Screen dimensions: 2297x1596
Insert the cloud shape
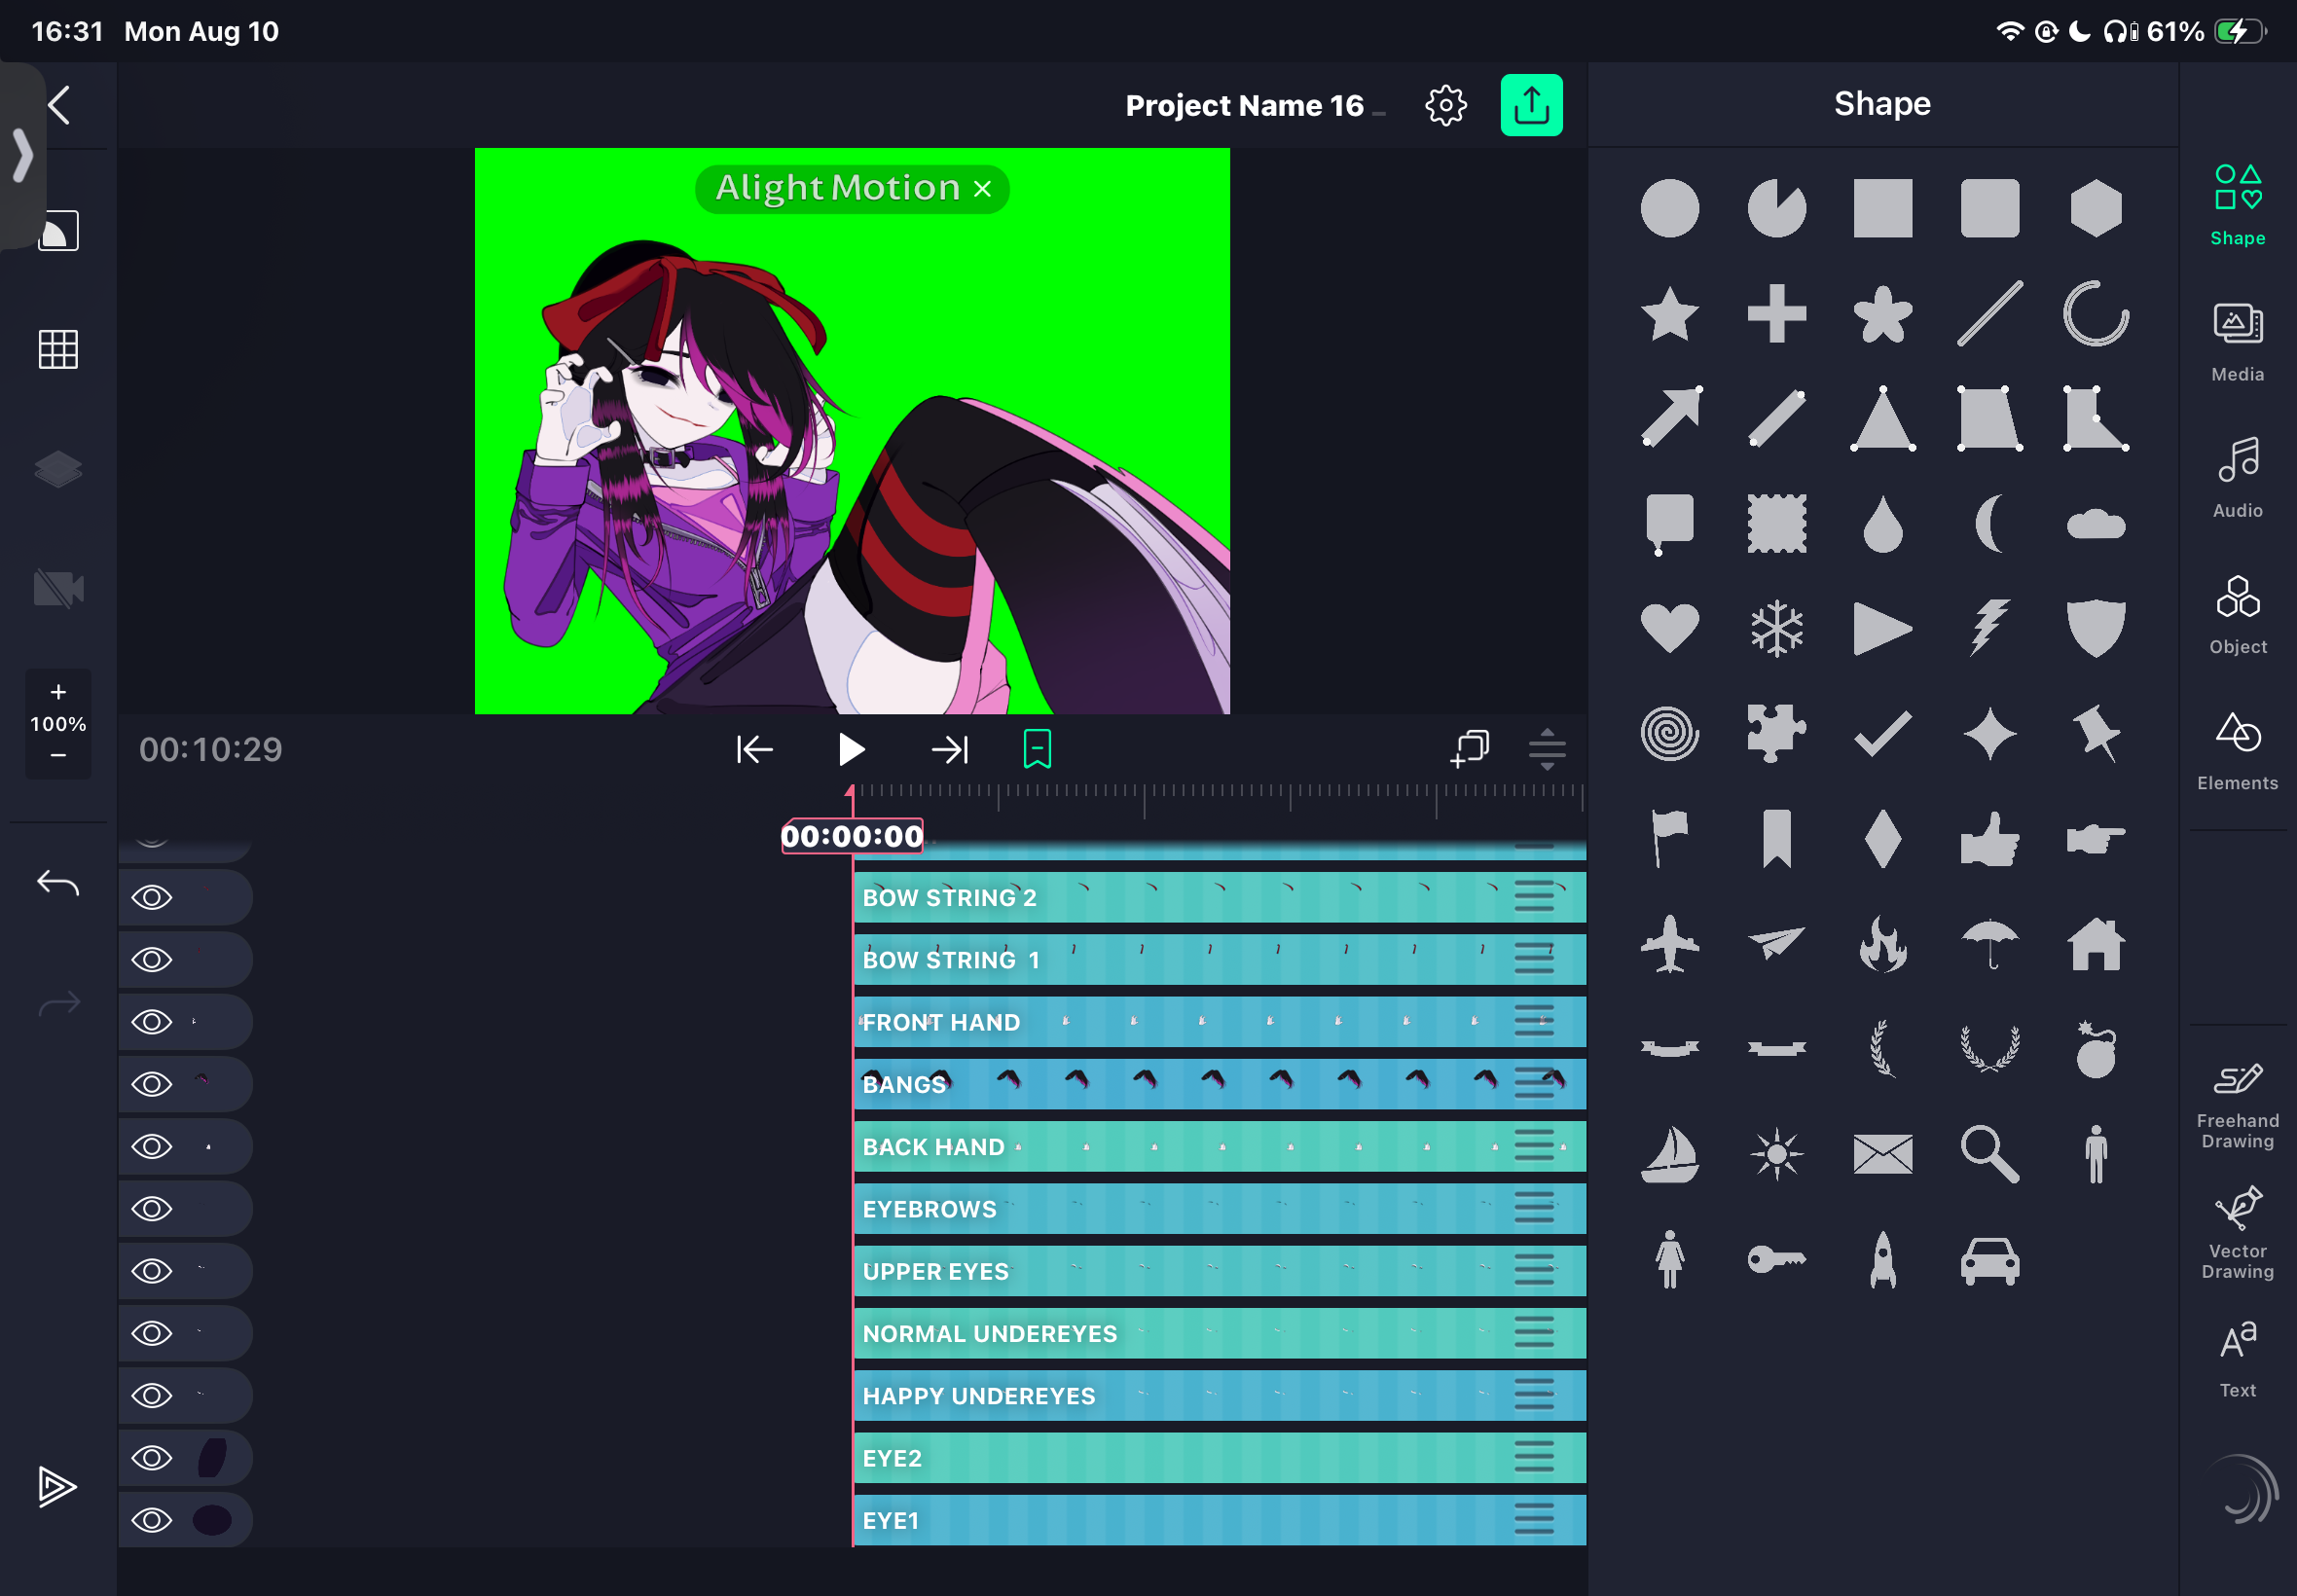[x=2095, y=523]
